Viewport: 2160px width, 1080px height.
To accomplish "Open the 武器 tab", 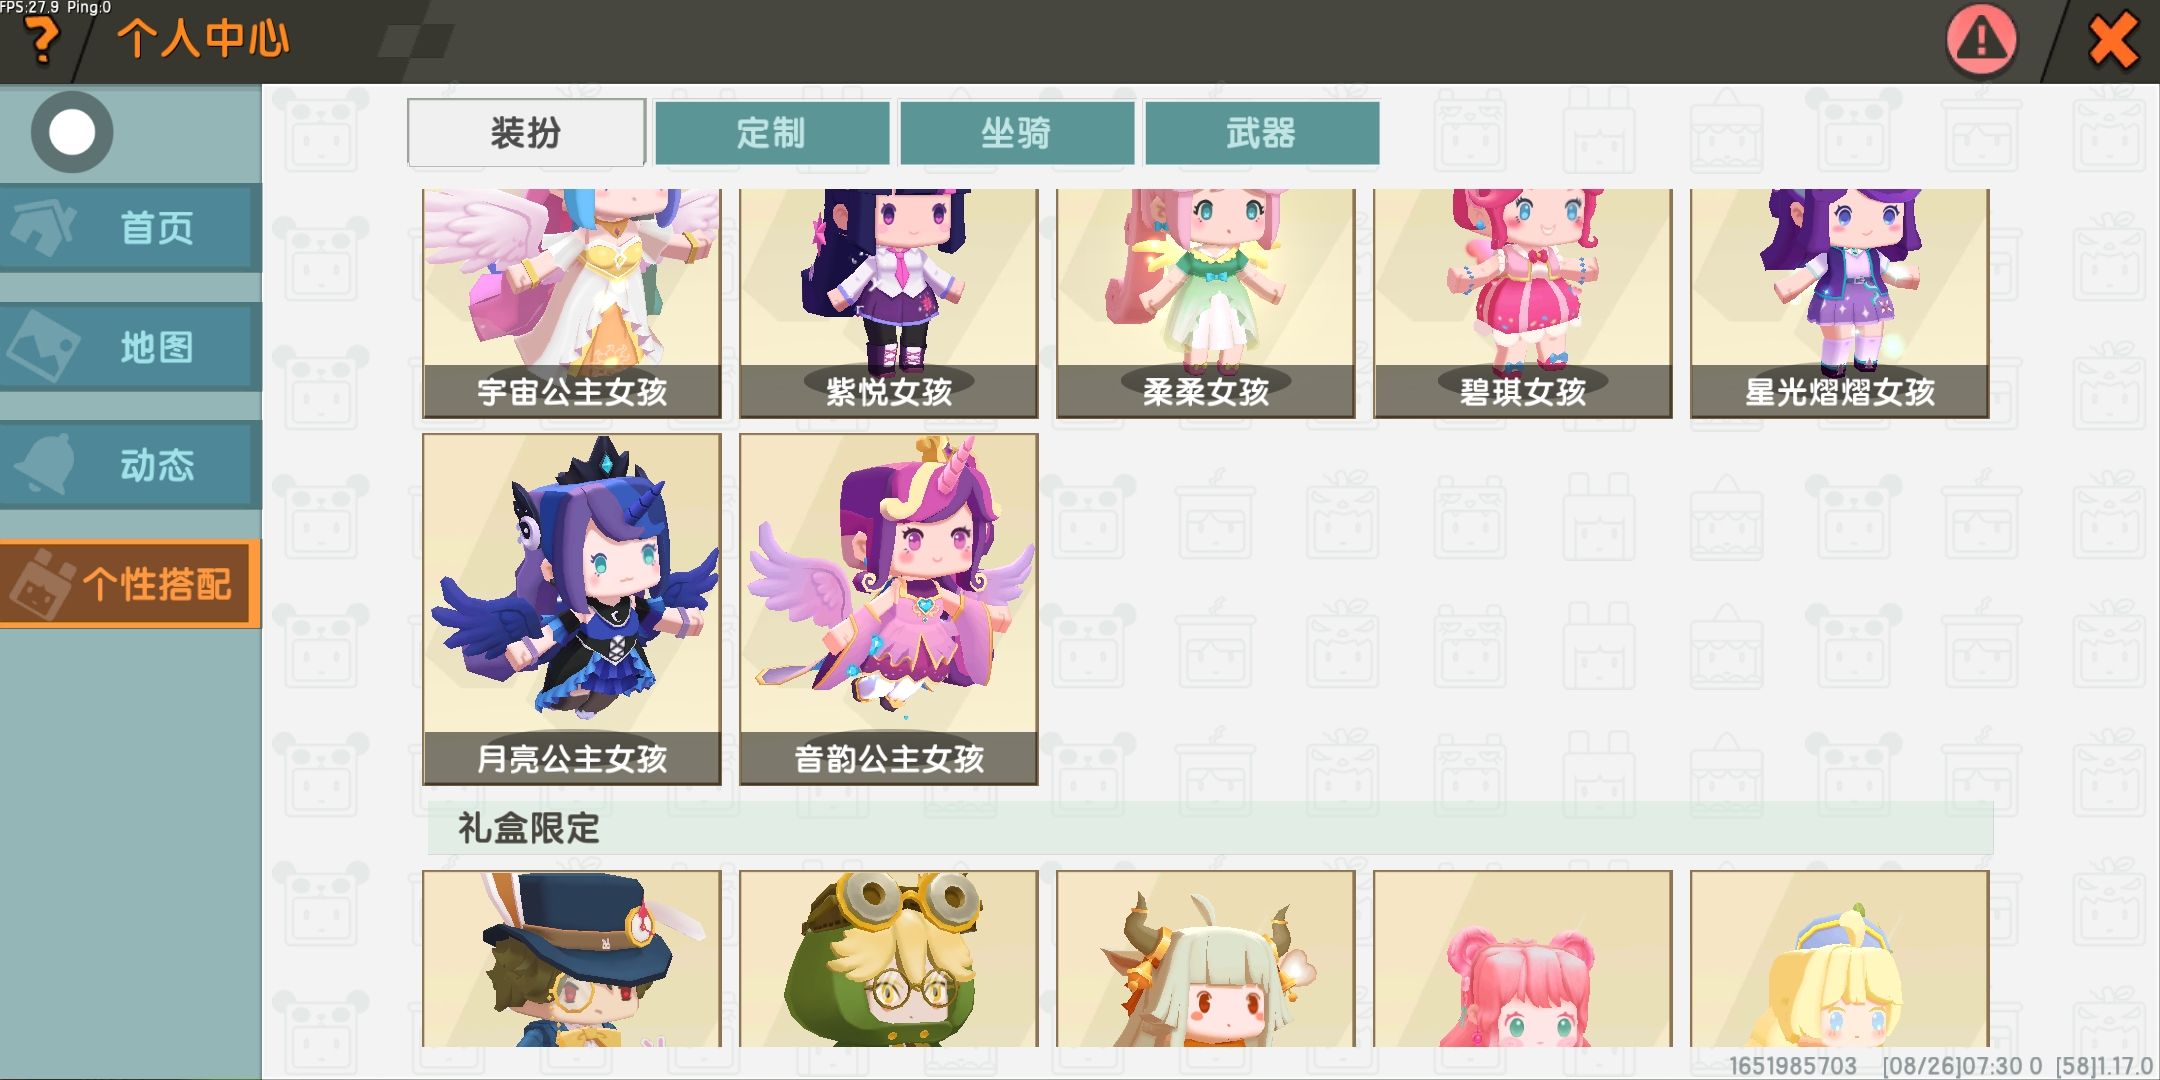I will (x=1261, y=132).
